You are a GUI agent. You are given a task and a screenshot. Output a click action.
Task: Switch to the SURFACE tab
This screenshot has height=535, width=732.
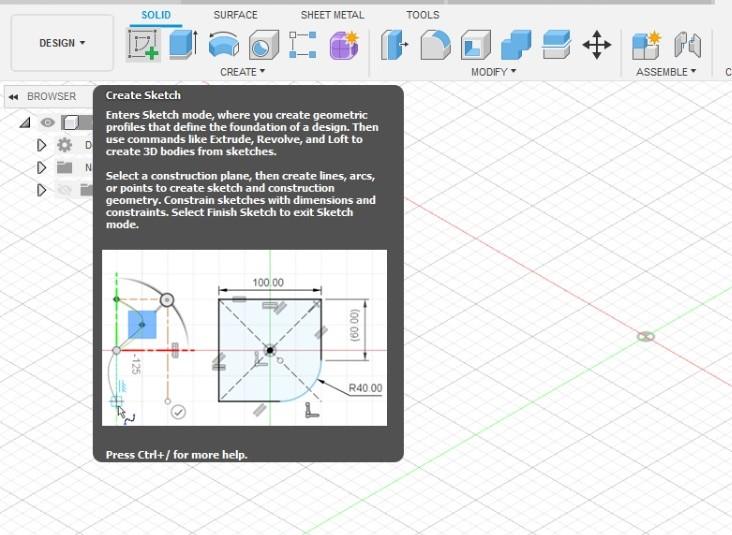pos(235,15)
